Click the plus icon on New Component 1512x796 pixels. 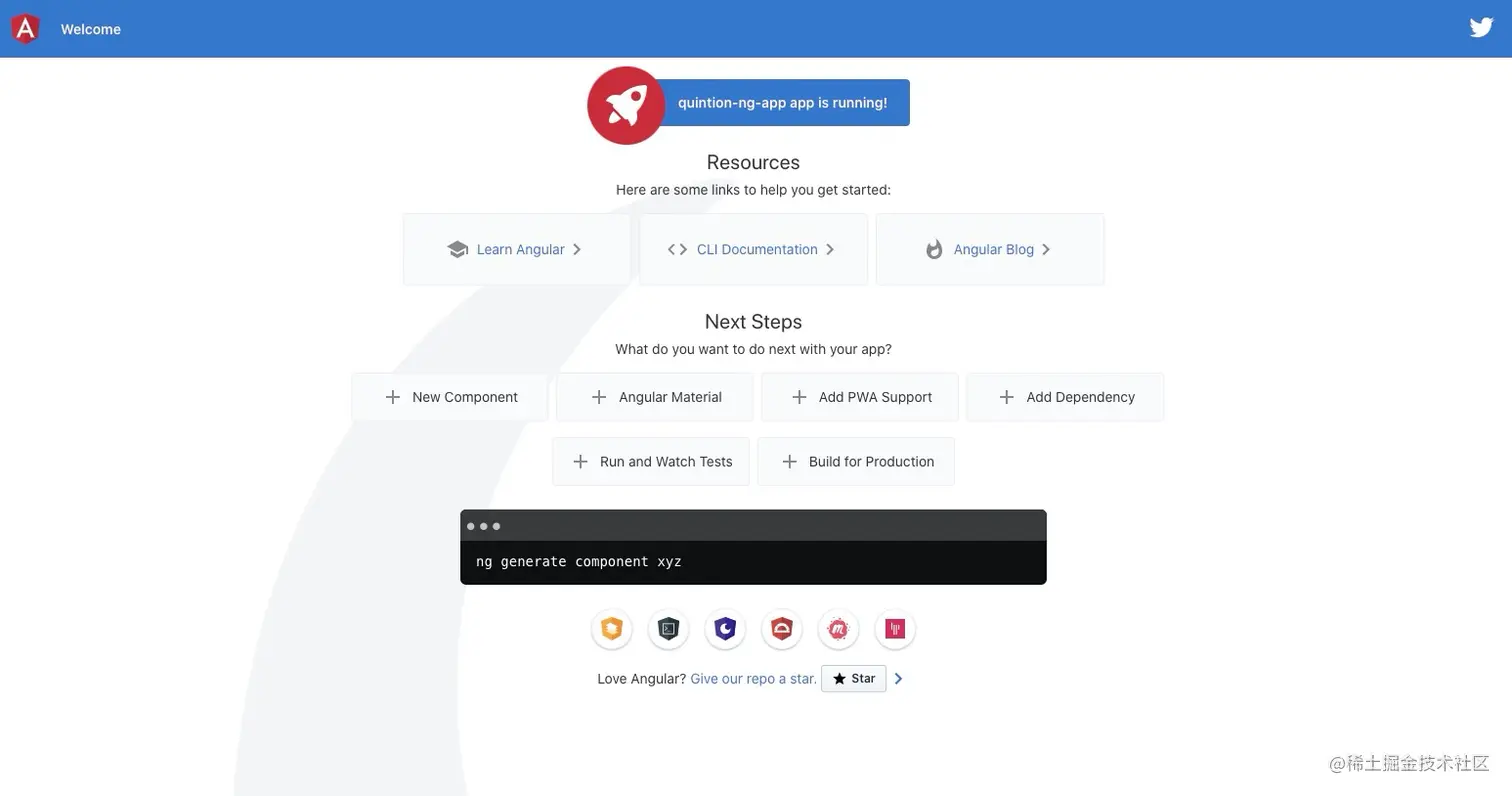point(393,397)
